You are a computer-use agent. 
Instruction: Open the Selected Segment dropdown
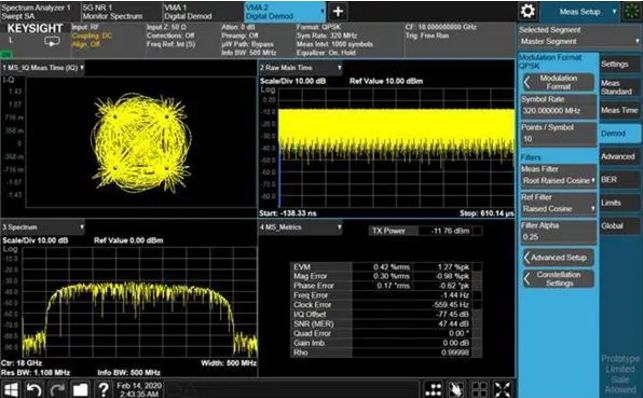coord(579,36)
